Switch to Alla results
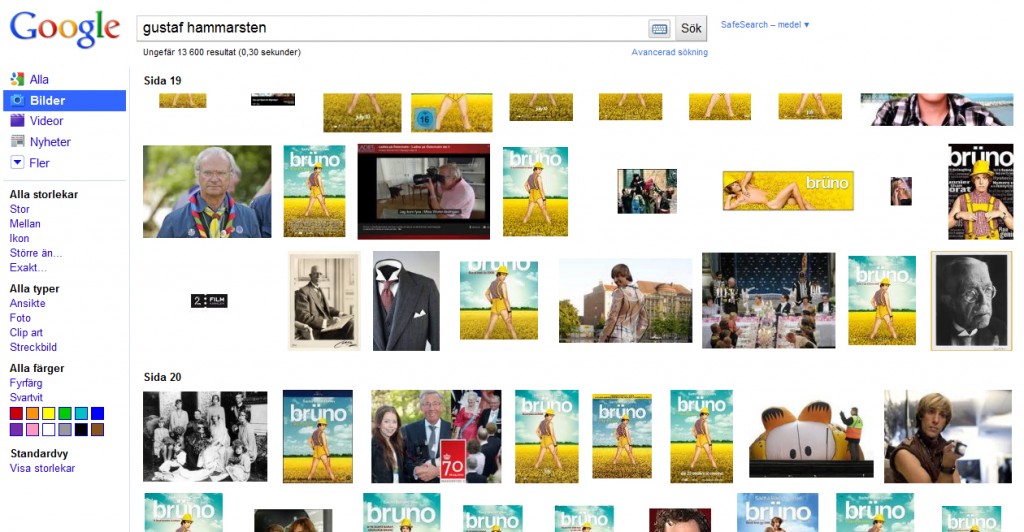The image size is (1024, 532). [x=39, y=80]
